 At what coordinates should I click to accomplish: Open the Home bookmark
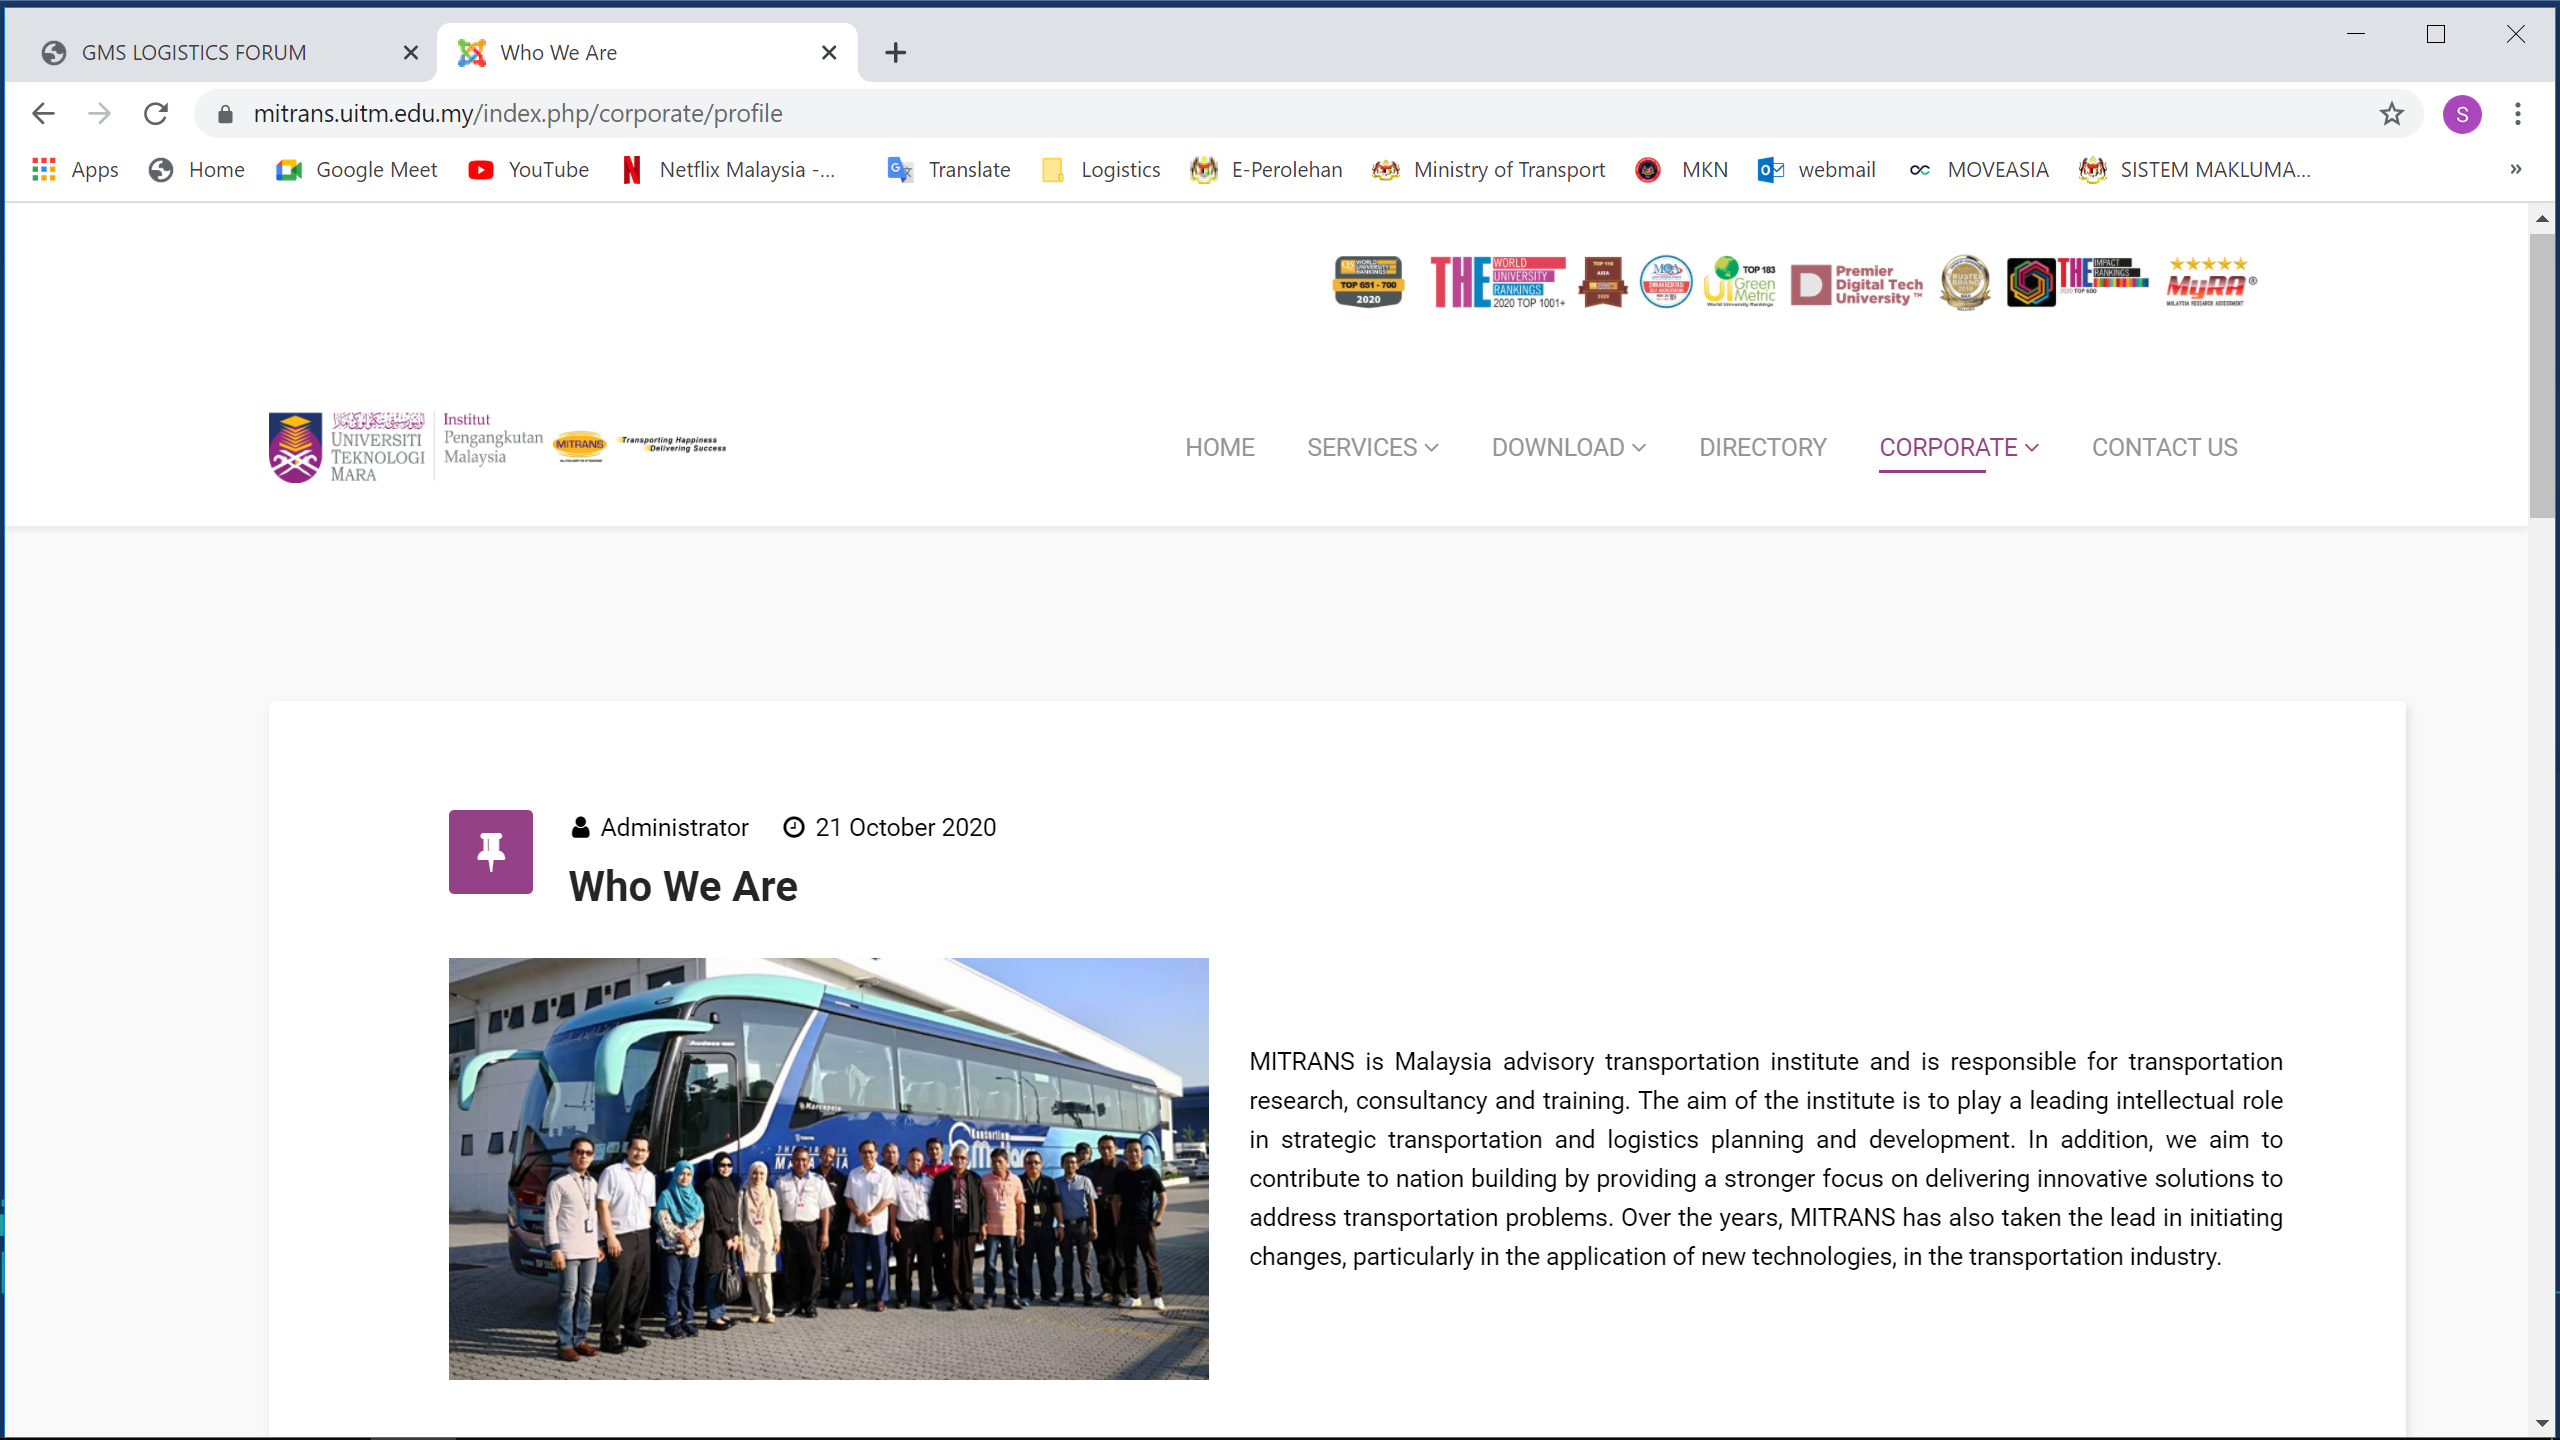[x=197, y=170]
